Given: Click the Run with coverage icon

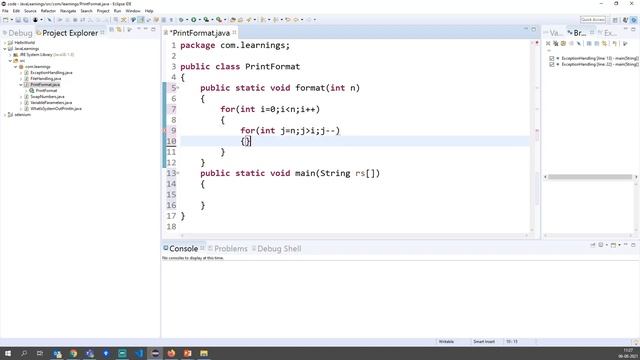Looking at the screenshot, I should tap(206, 20).
